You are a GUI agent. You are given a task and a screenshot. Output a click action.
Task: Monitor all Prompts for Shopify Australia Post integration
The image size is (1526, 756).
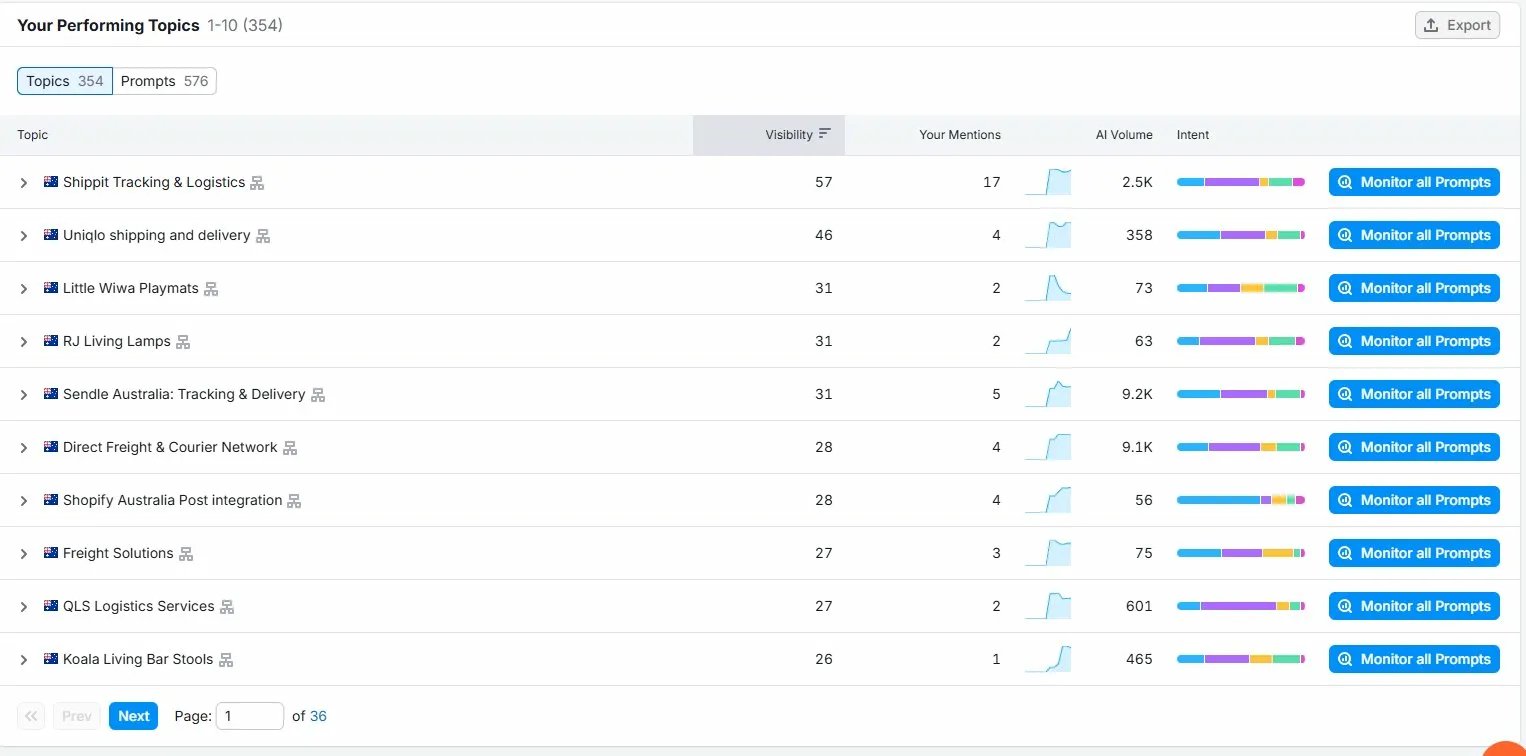tap(1414, 500)
